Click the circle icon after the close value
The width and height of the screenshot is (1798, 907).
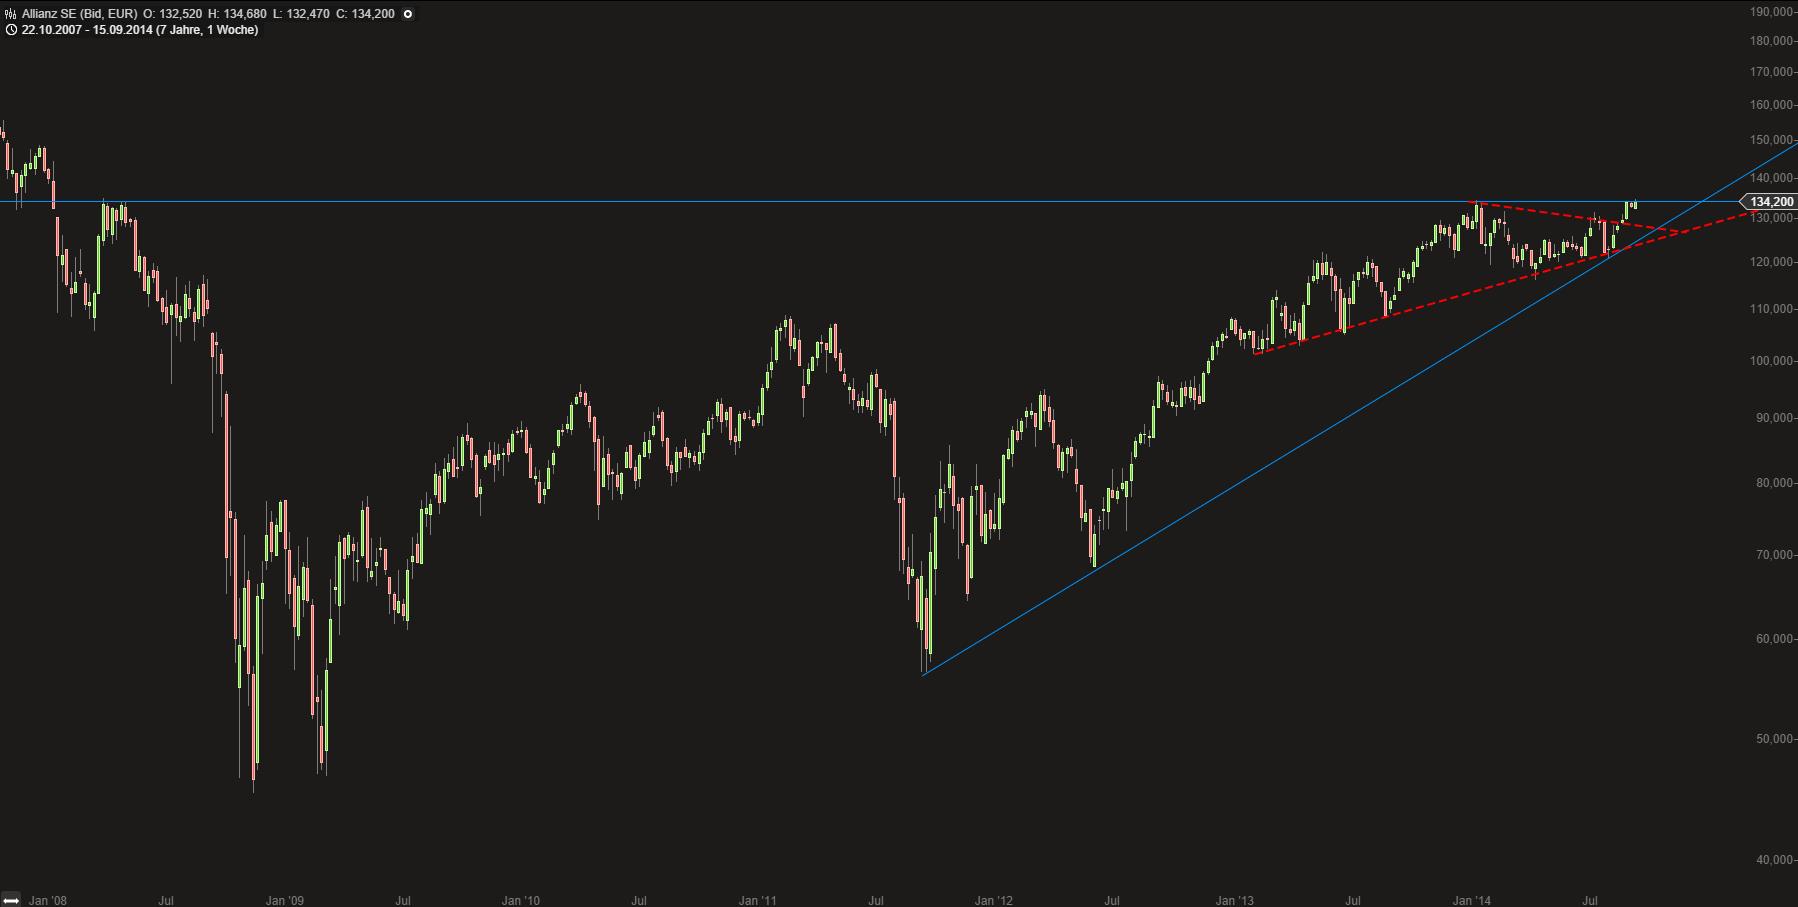[x=408, y=14]
